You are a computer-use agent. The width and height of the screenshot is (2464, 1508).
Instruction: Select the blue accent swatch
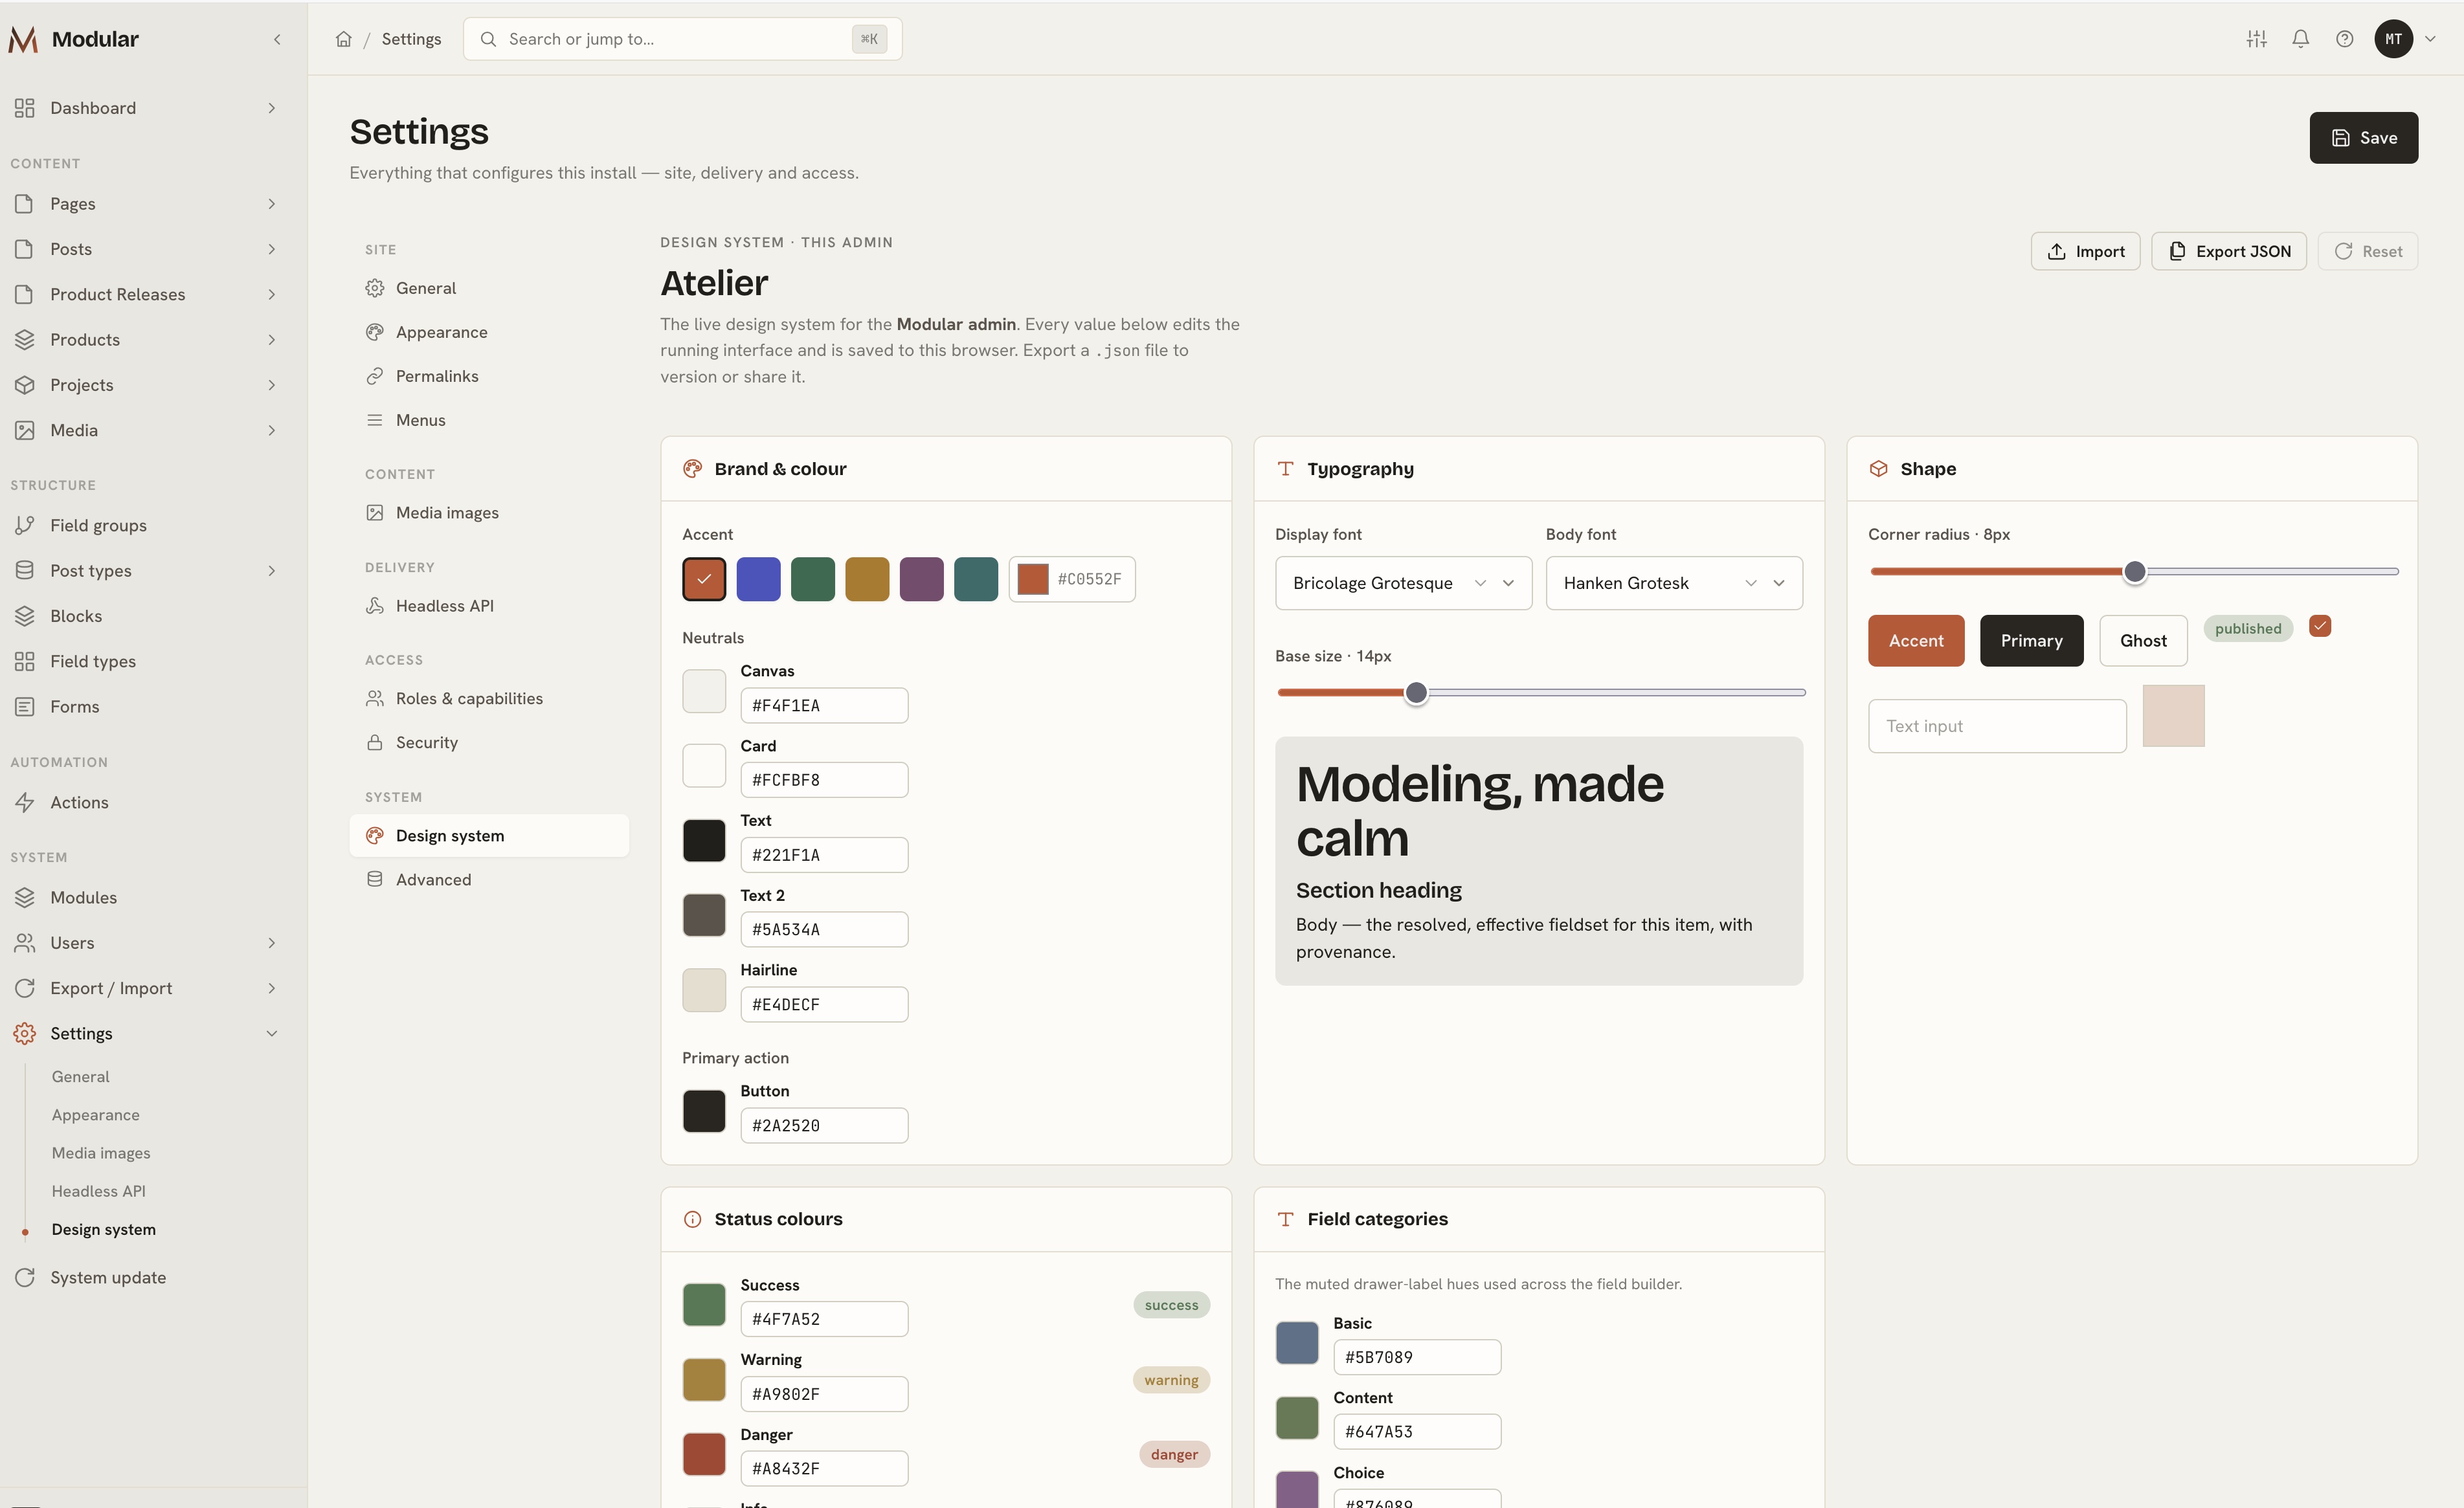tap(758, 579)
